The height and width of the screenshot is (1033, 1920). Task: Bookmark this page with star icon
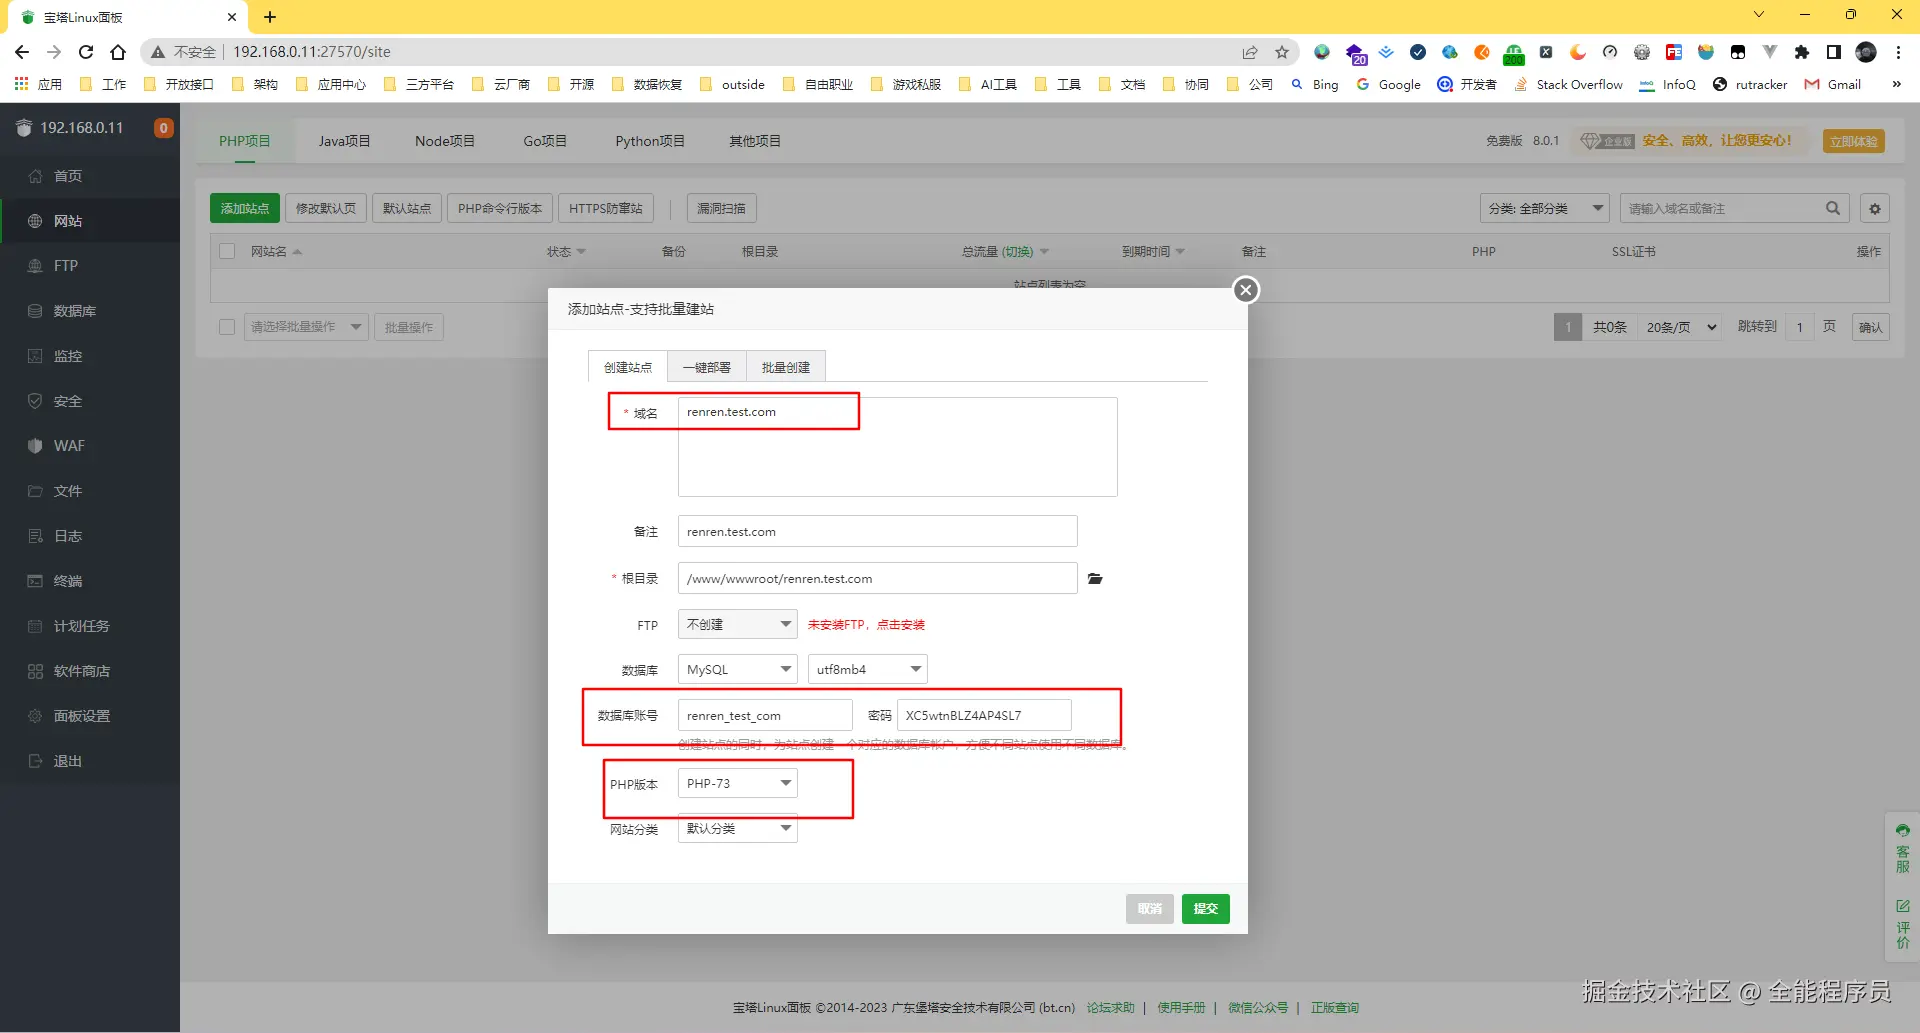tap(1282, 52)
